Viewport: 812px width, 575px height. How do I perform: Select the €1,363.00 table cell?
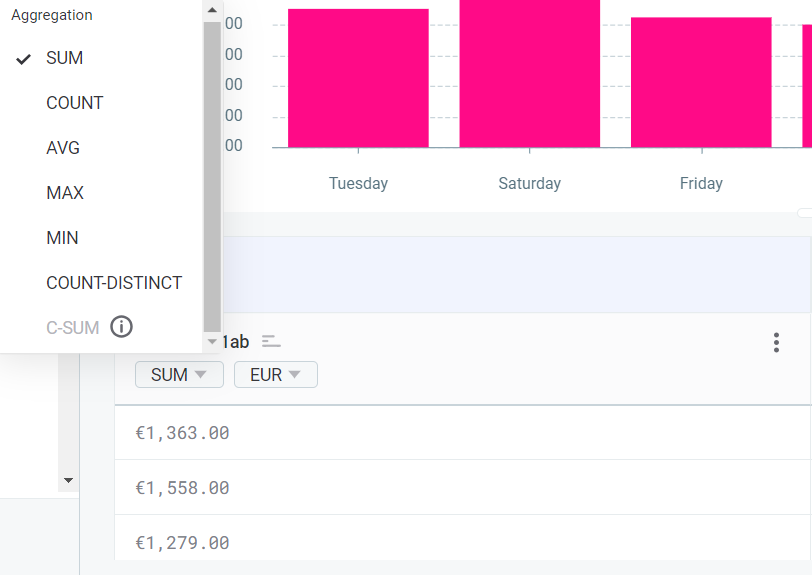183,433
